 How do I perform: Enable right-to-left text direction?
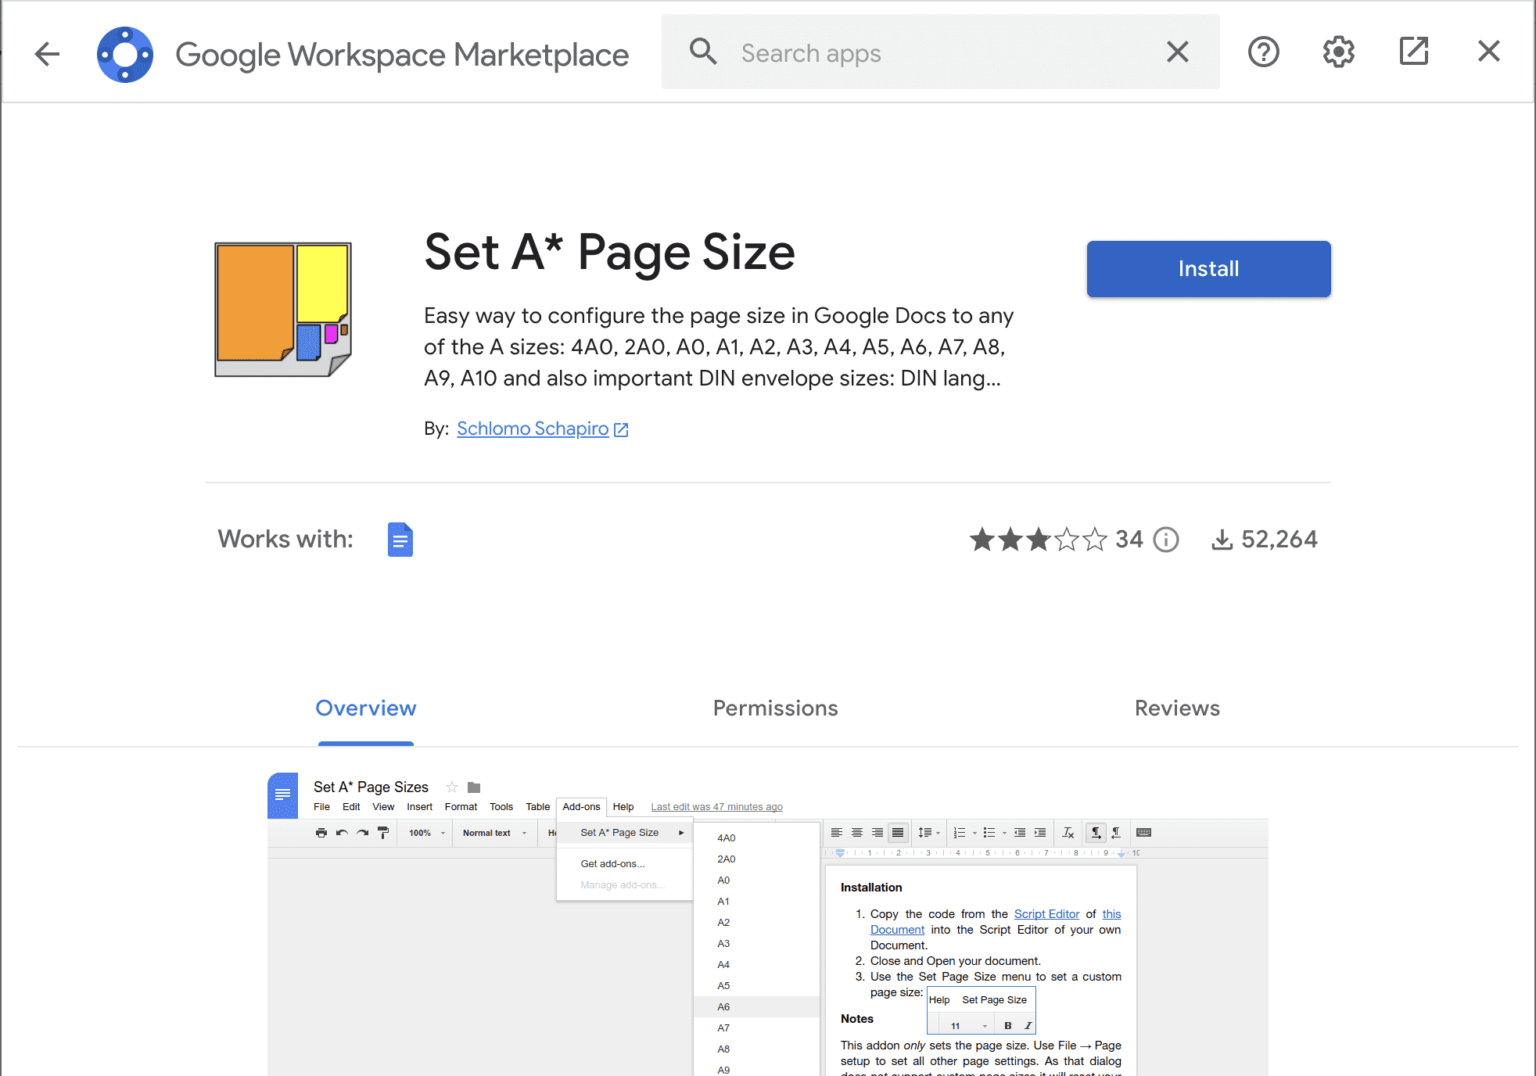tap(1116, 832)
